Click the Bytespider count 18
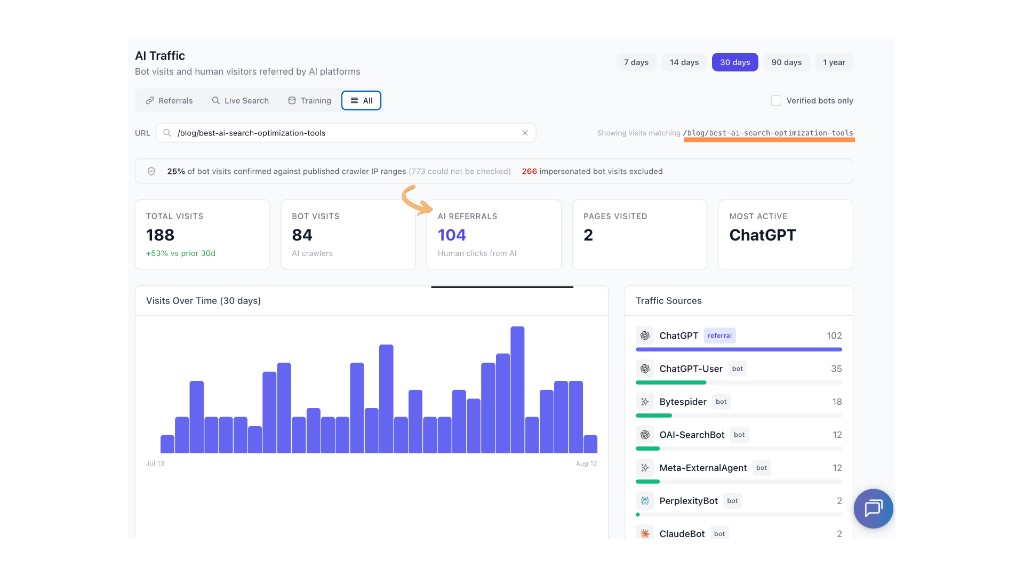 [837, 402]
